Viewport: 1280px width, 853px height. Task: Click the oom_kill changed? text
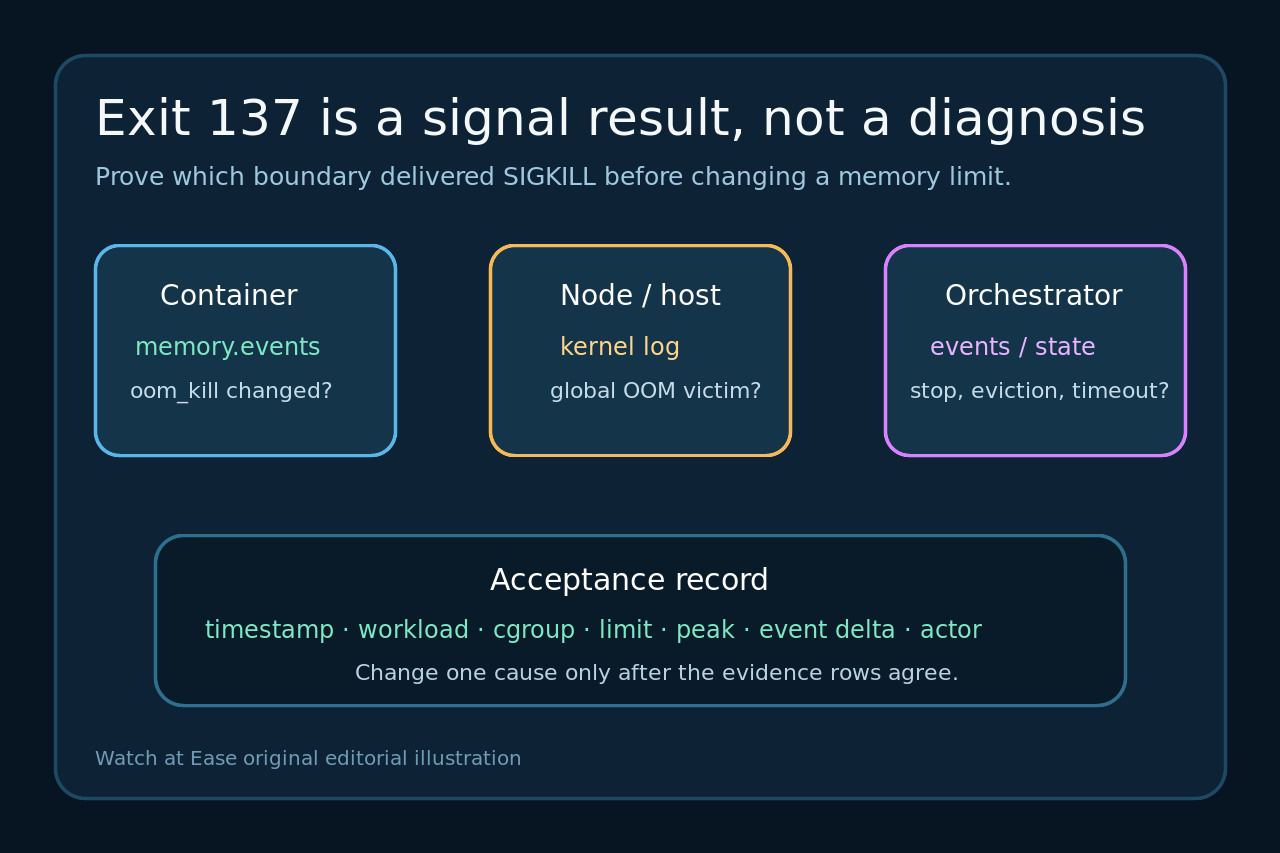231,391
